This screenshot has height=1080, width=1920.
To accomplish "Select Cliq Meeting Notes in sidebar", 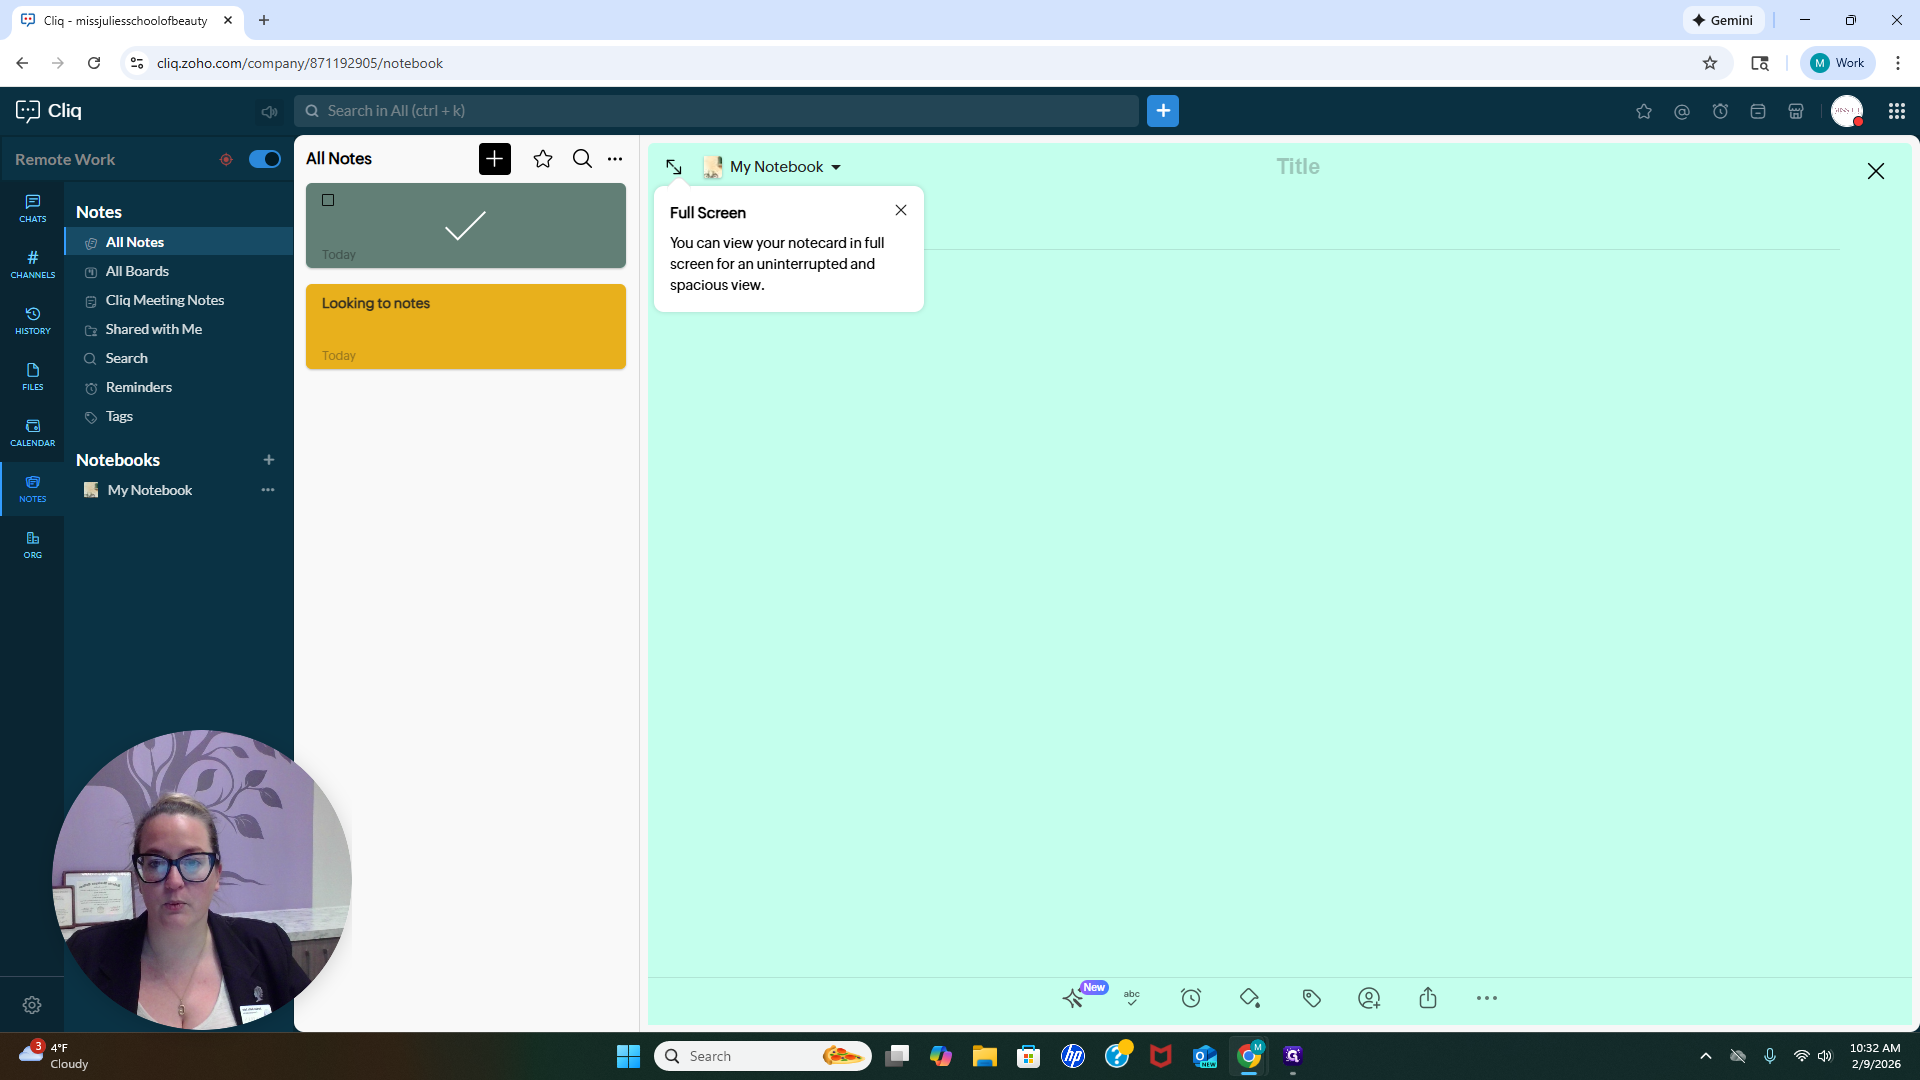I will (x=165, y=300).
